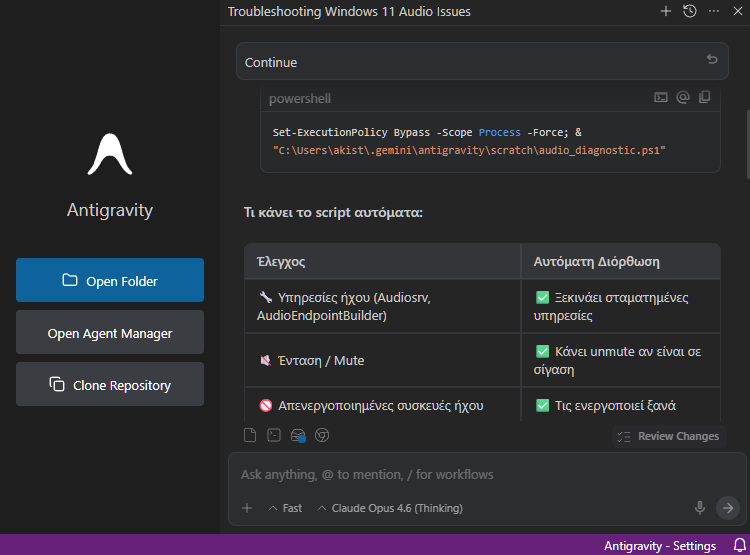Add context with plus button in input
750x555 pixels.
[247, 508]
